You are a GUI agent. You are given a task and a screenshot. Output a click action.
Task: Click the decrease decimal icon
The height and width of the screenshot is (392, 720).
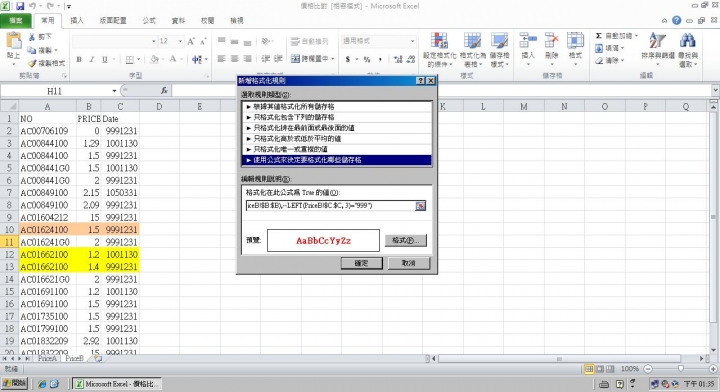coord(411,59)
